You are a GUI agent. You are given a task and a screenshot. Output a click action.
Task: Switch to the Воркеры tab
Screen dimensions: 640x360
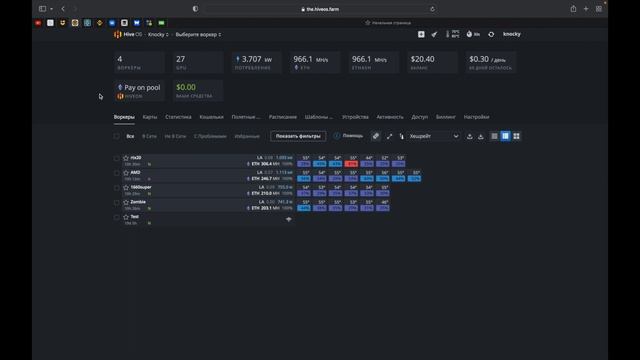click(x=124, y=117)
